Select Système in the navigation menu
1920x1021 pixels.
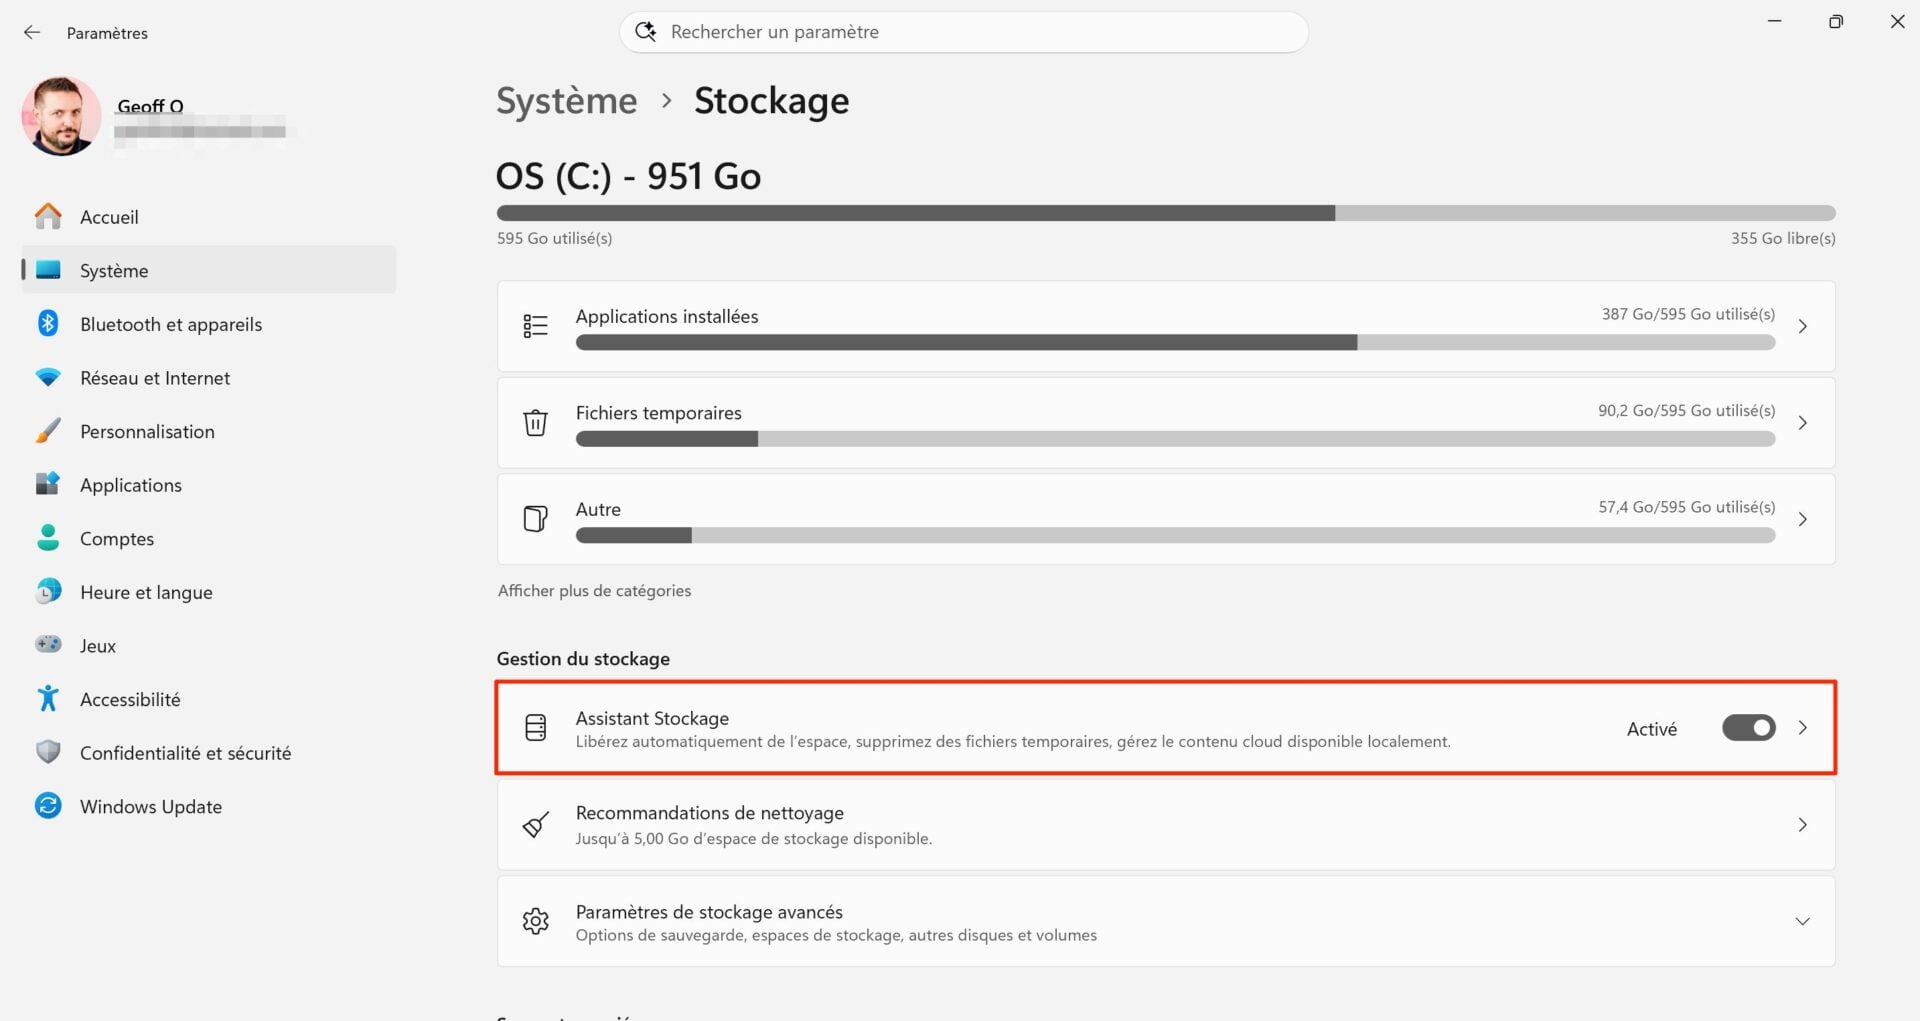(114, 270)
